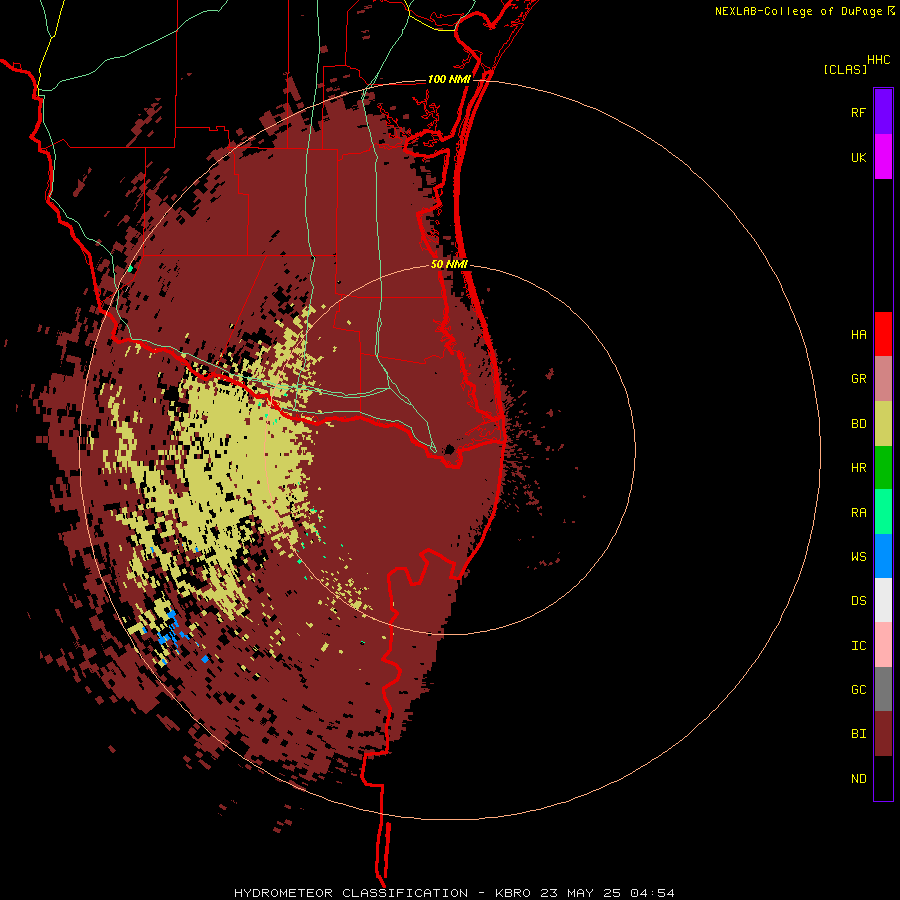Select the GC gray legend swatch
This screenshot has height=900, width=900.
click(883, 689)
